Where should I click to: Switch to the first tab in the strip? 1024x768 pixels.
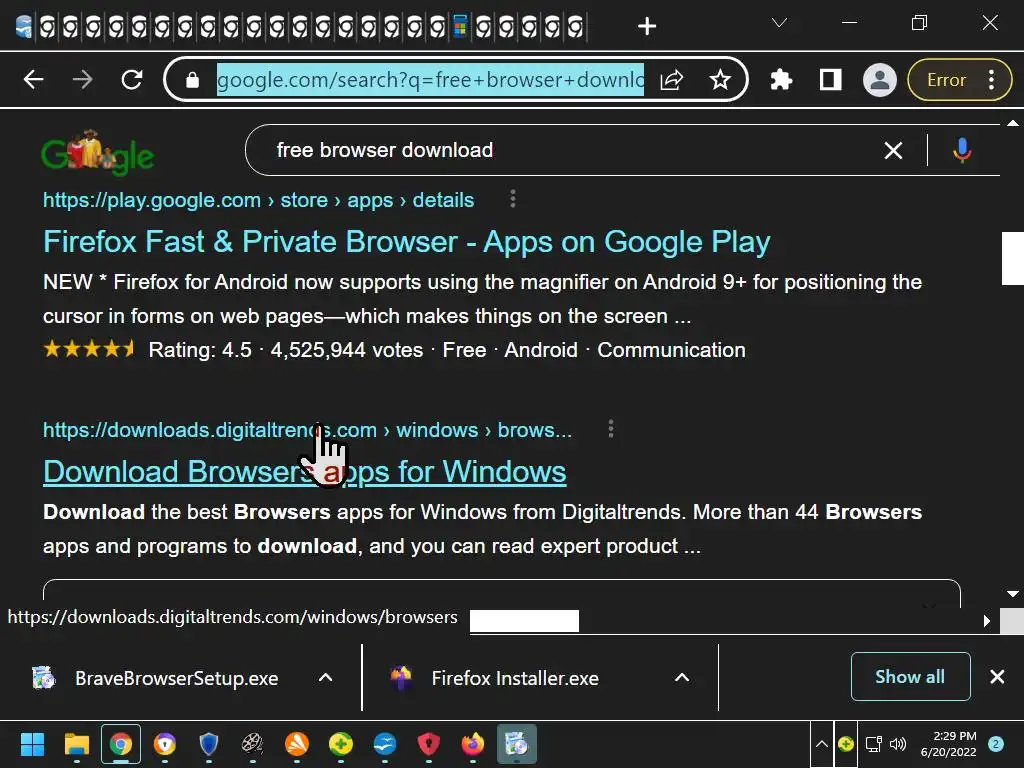pyautogui.click(x=24, y=26)
